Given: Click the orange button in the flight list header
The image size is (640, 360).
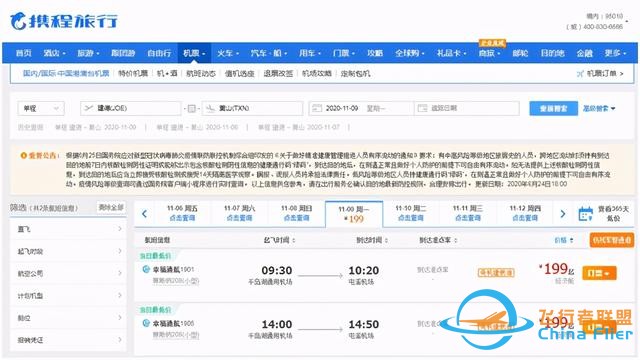Looking at the screenshot, I should click(x=611, y=240).
